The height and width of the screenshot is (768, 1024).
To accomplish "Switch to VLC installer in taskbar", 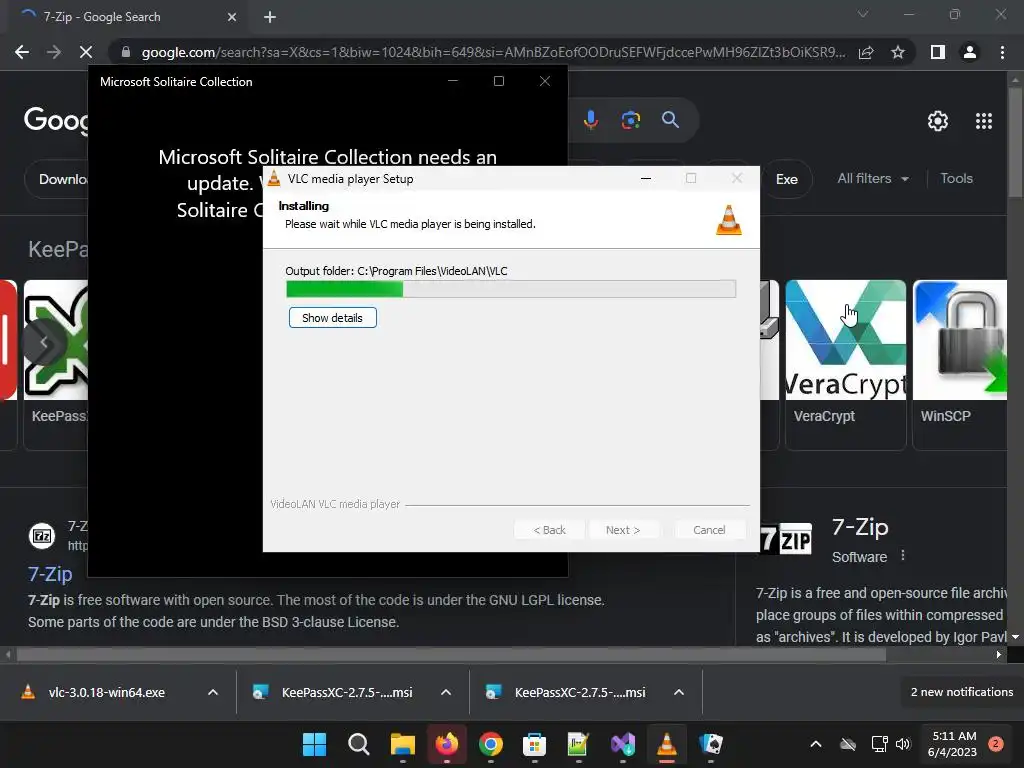I will 667,744.
